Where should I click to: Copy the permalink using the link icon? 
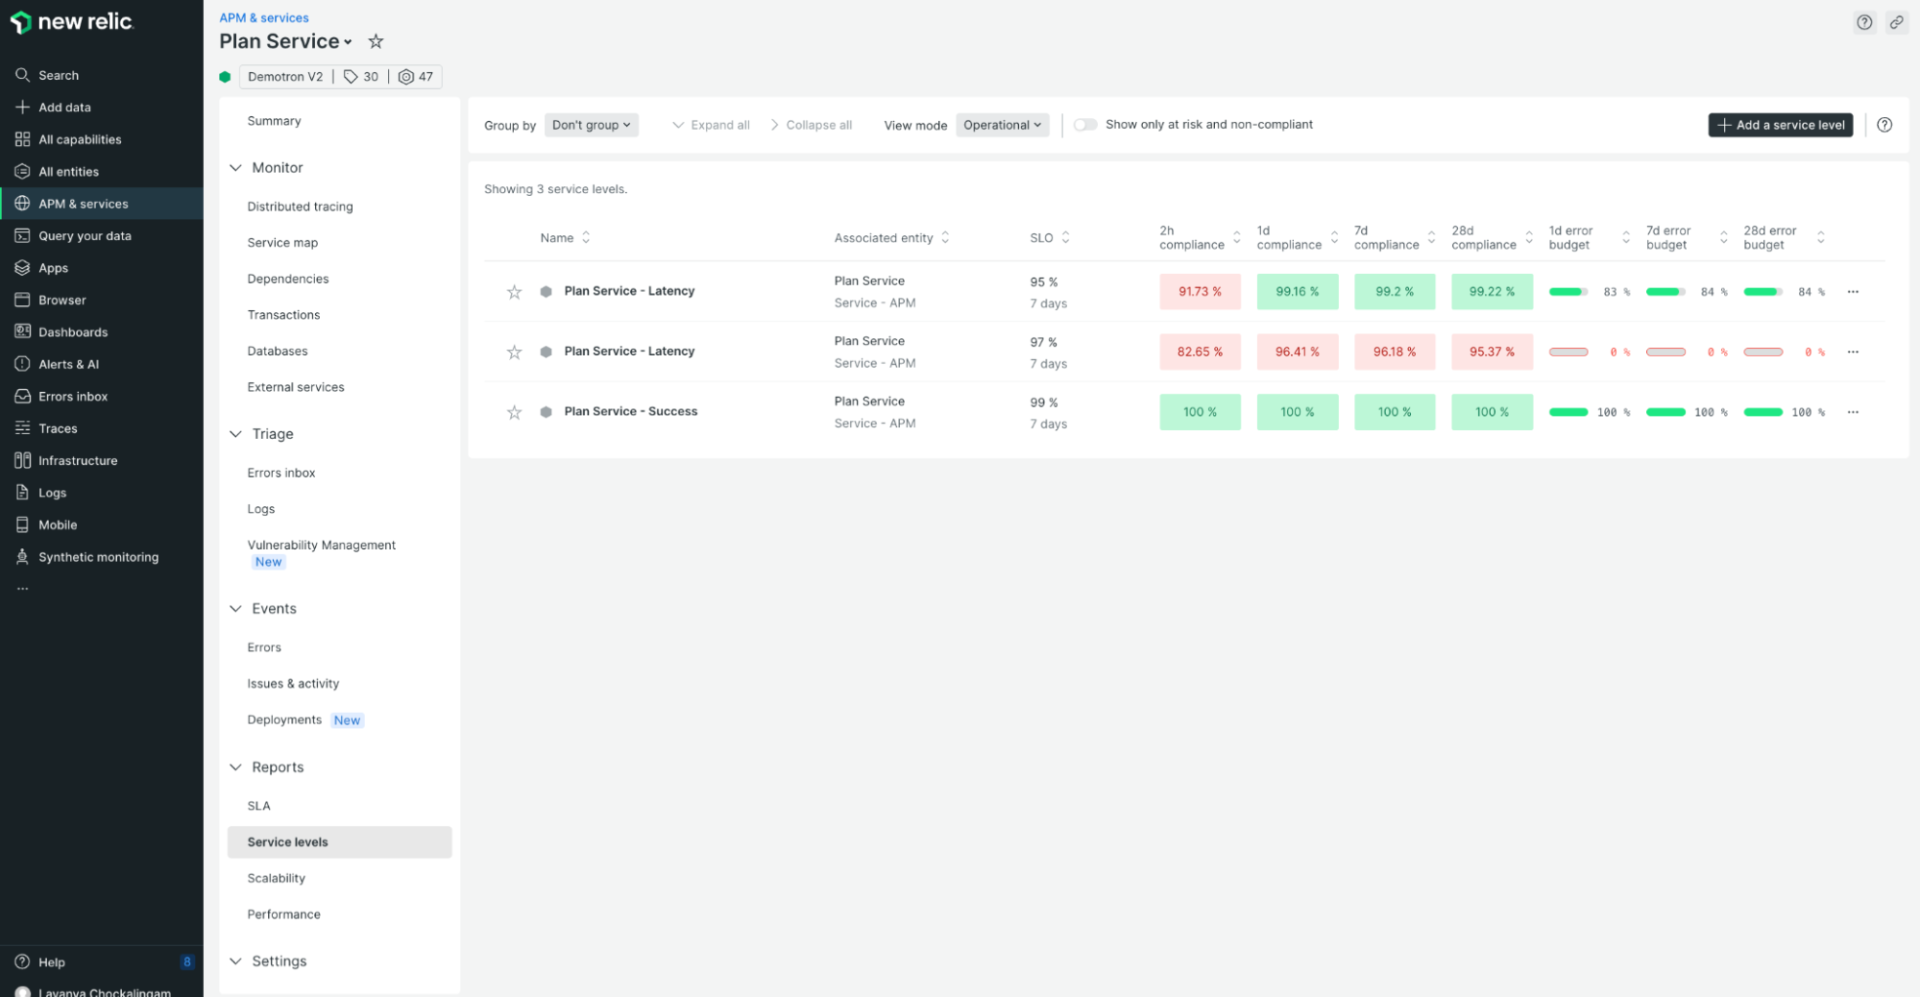tap(1897, 21)
